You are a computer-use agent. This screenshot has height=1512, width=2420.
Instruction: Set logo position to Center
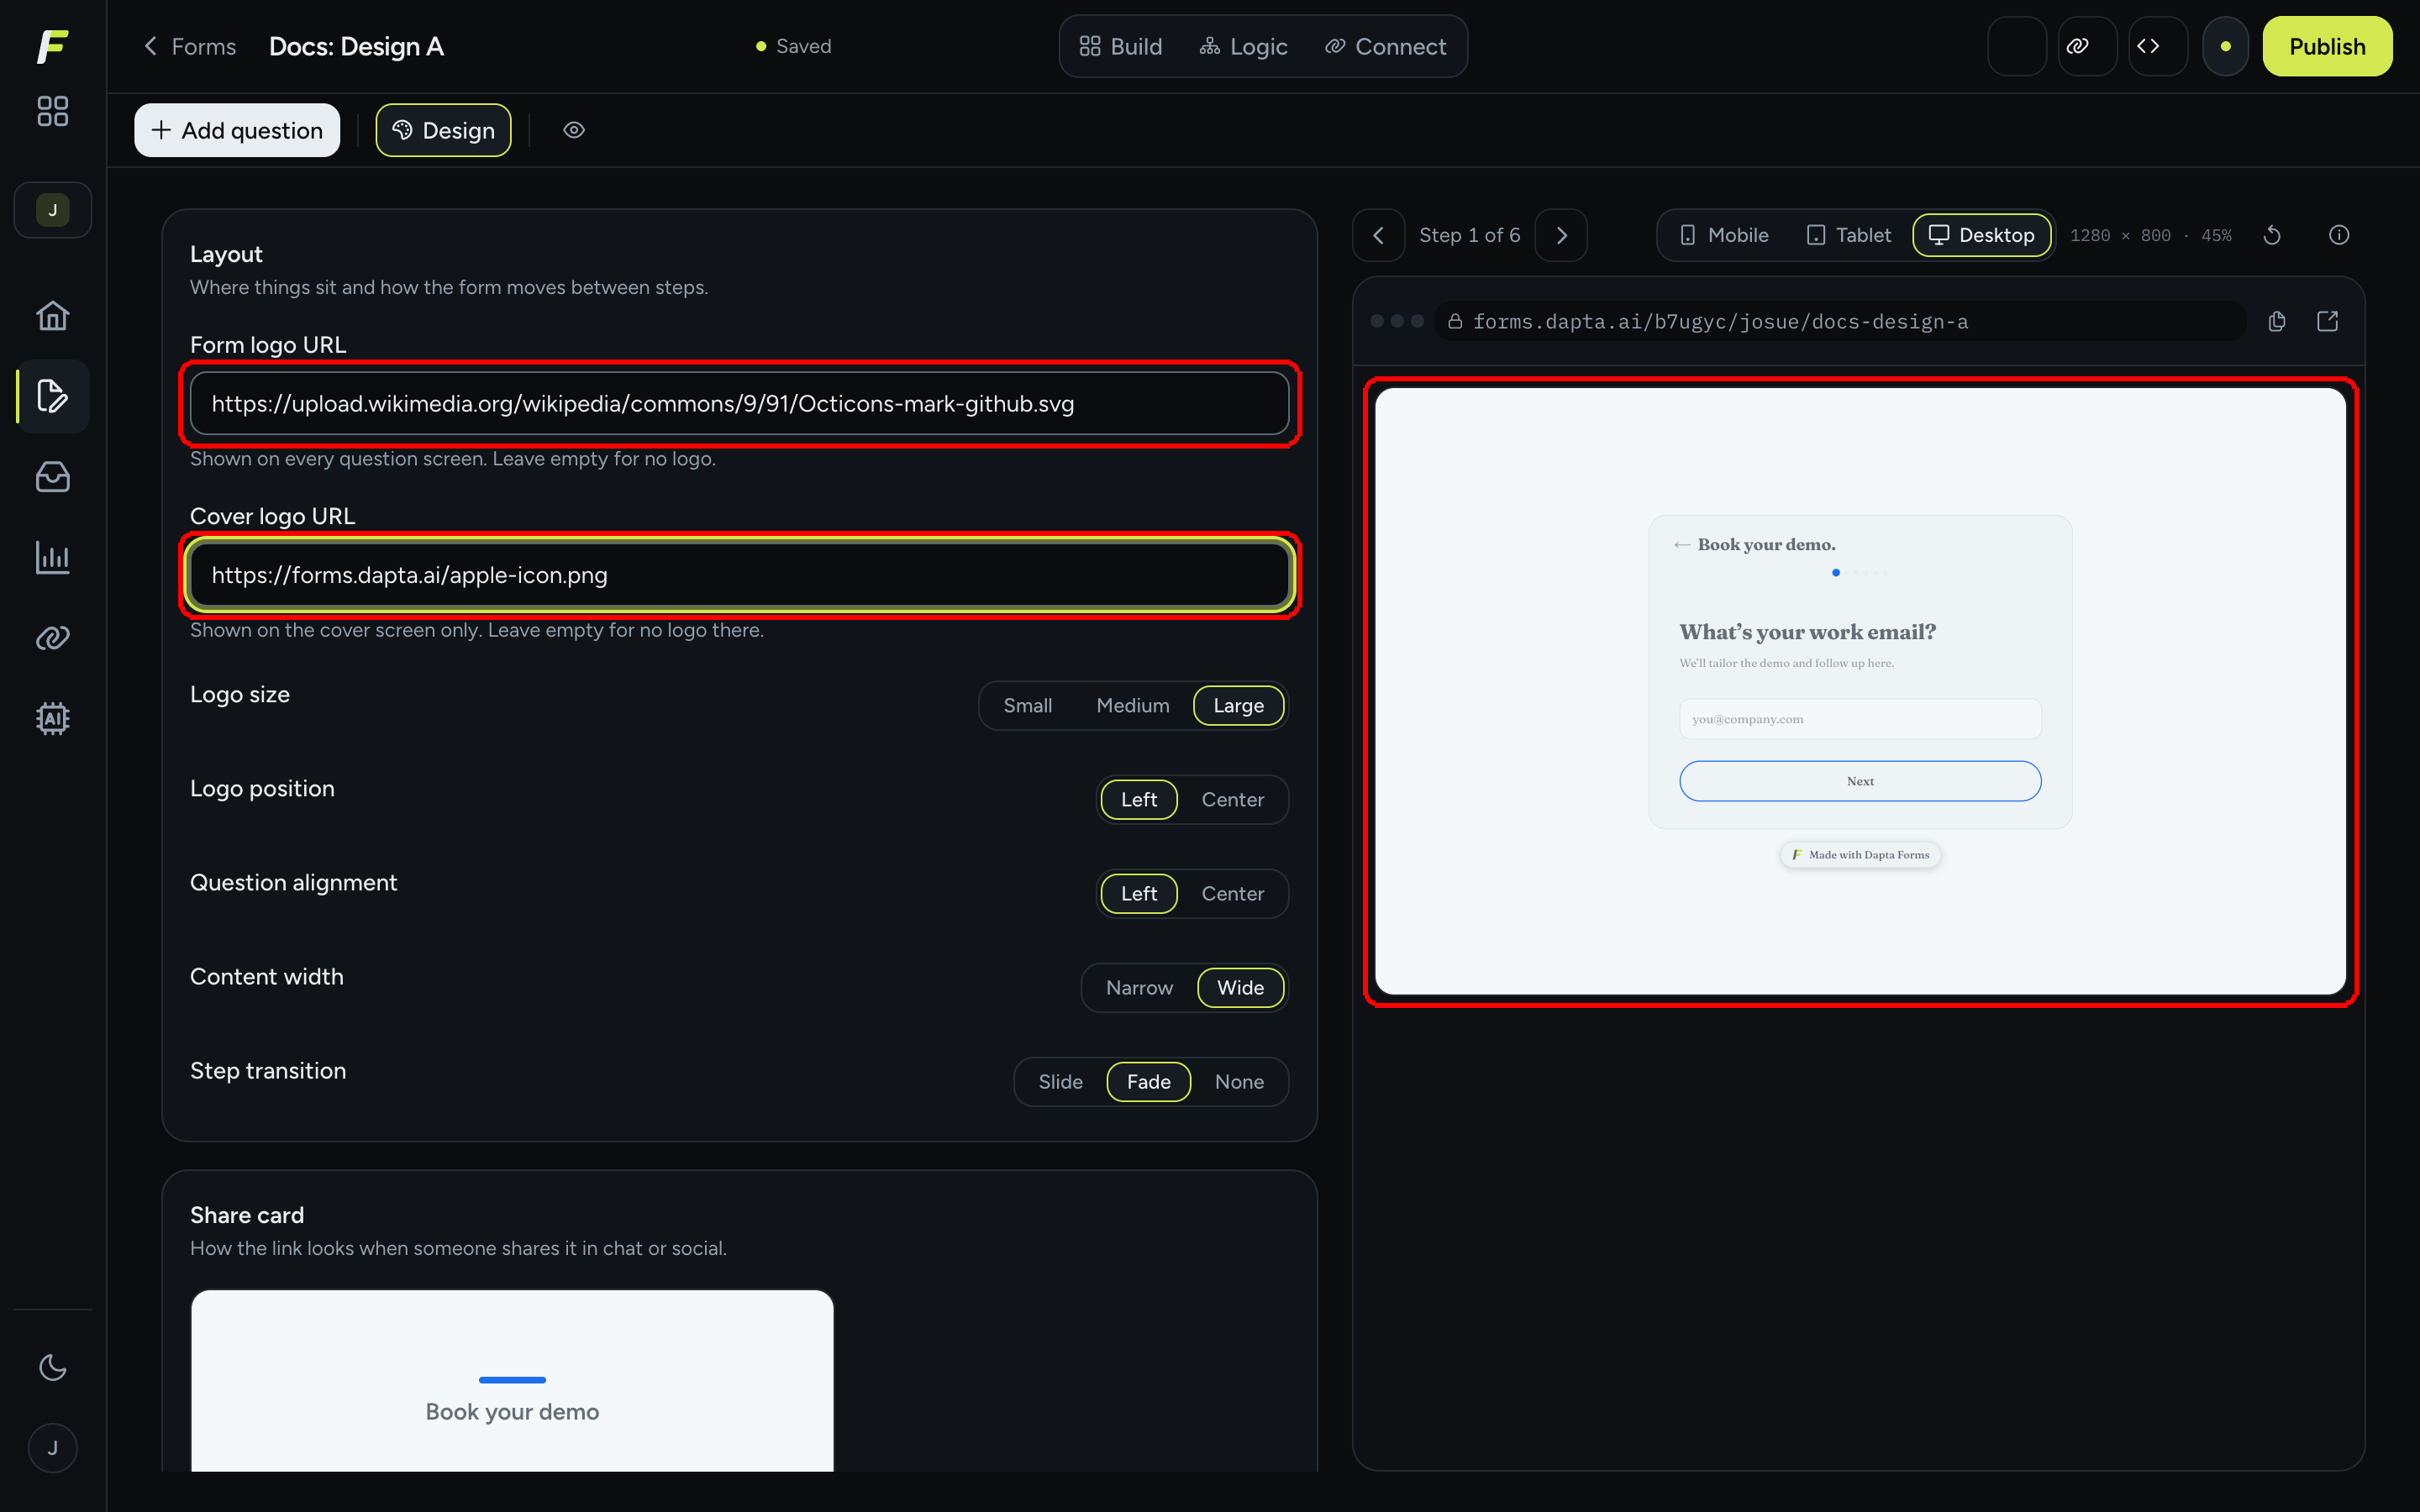click(x=1232, y=799)
